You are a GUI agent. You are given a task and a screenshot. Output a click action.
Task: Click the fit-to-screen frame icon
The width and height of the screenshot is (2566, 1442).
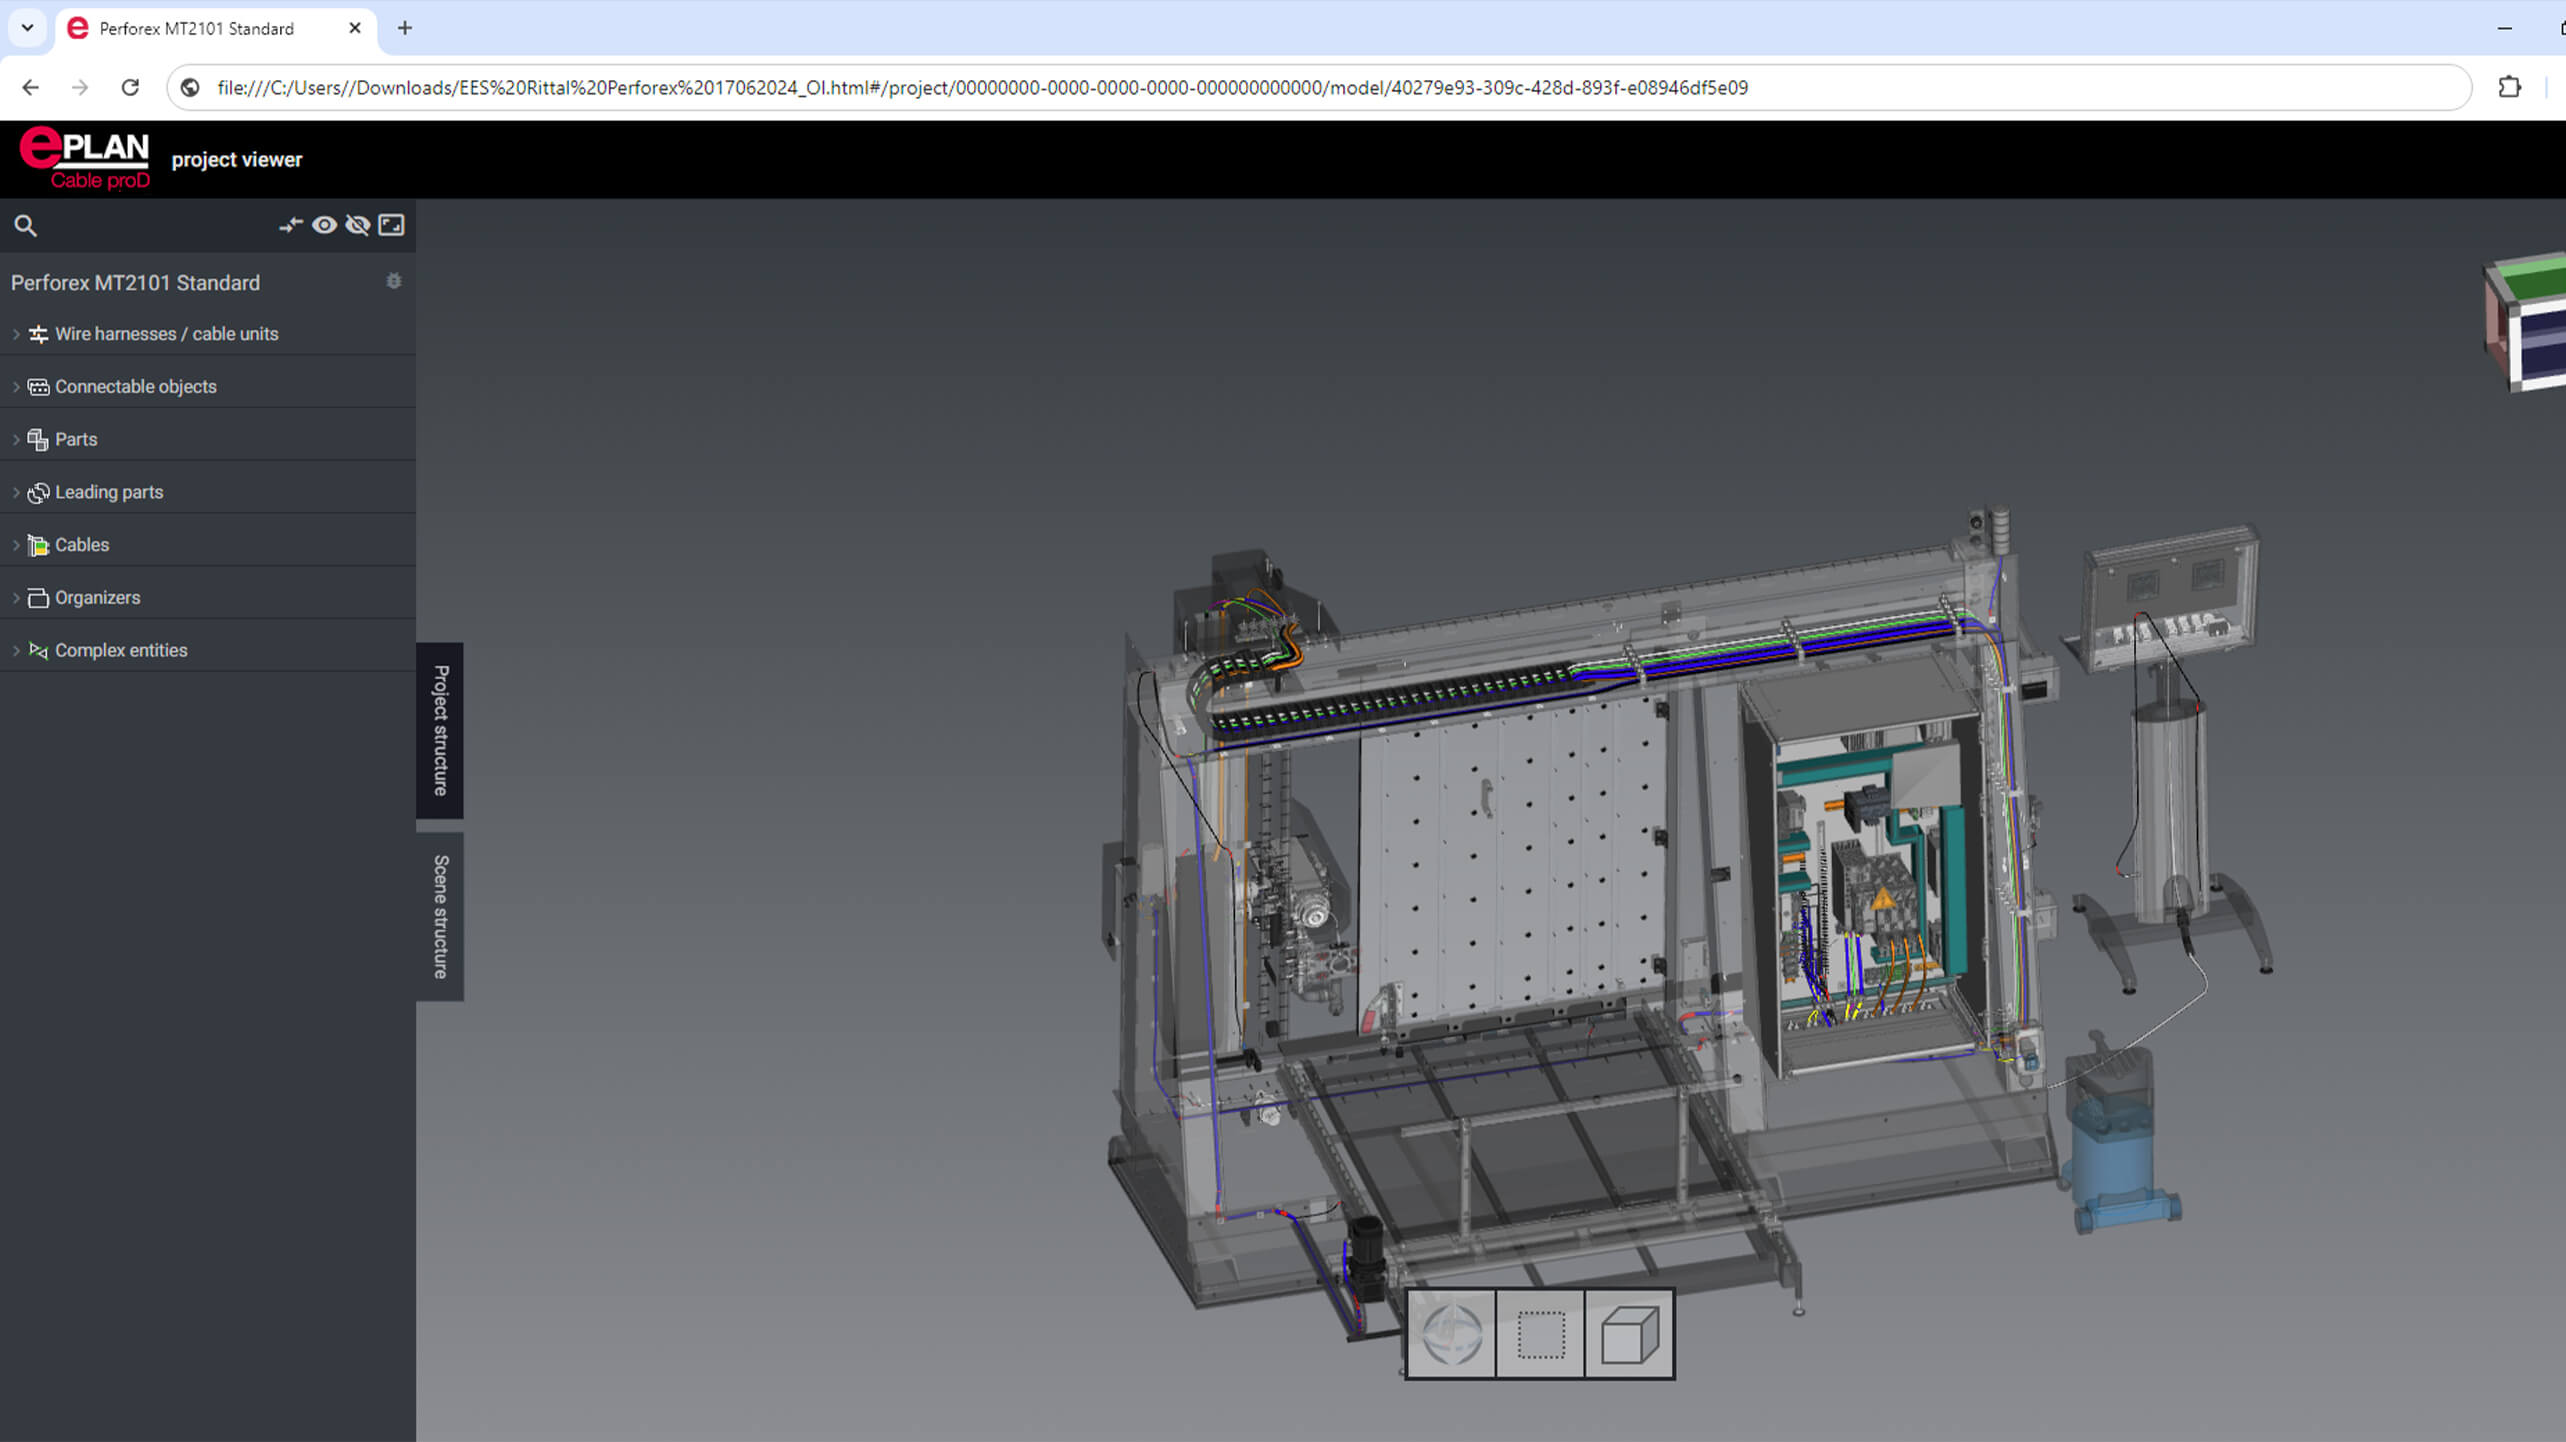click(392, 225)
